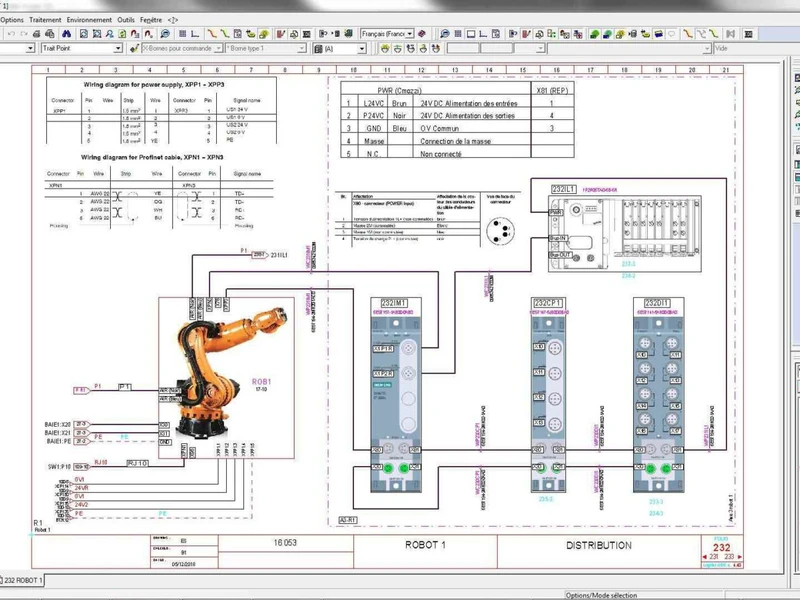
Task: Click the ROB1 label
Action: 261,382
